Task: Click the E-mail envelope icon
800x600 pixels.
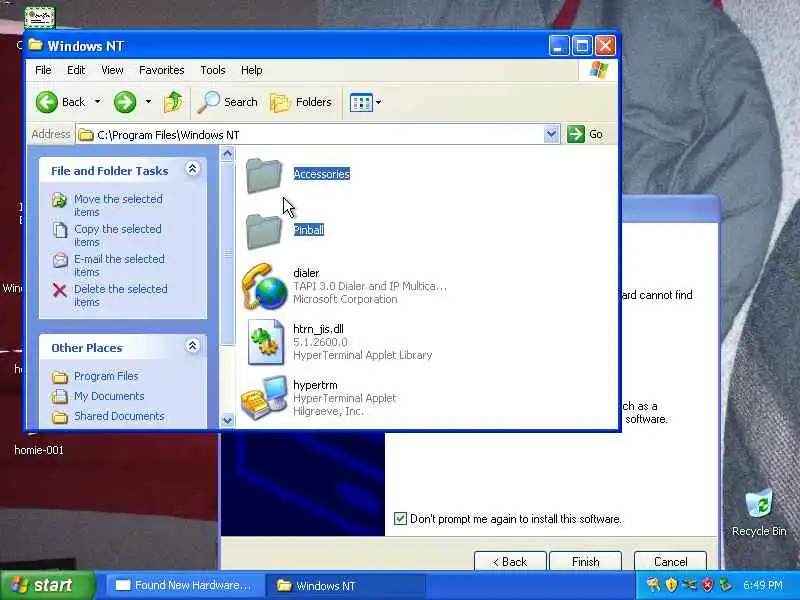Action: coord(60,260)
